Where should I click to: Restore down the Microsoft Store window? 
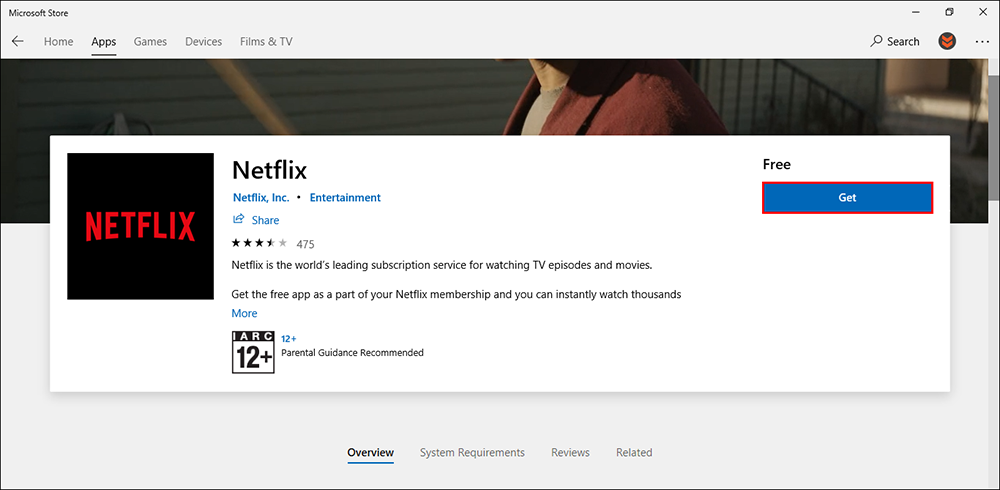[949, 12]
